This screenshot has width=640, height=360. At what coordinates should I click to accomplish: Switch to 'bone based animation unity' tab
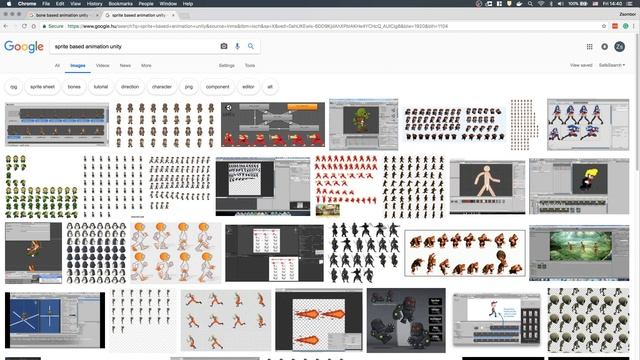(62, 15)
